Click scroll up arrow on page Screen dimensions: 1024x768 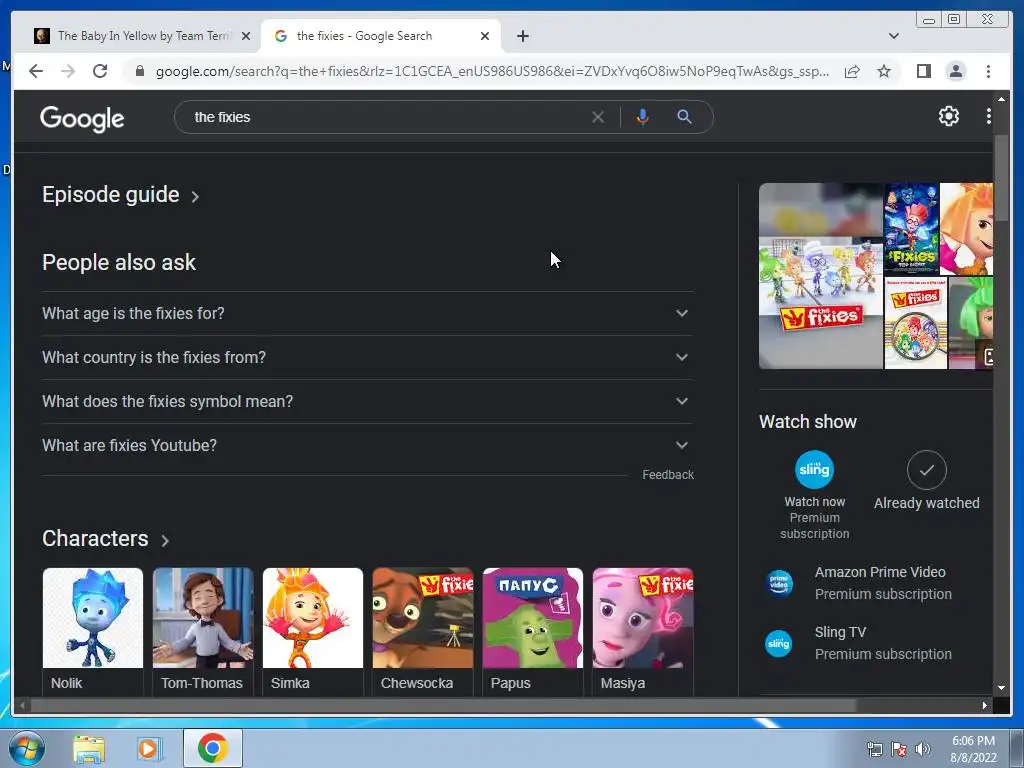pyautogui.click(x=1001, y=99)
